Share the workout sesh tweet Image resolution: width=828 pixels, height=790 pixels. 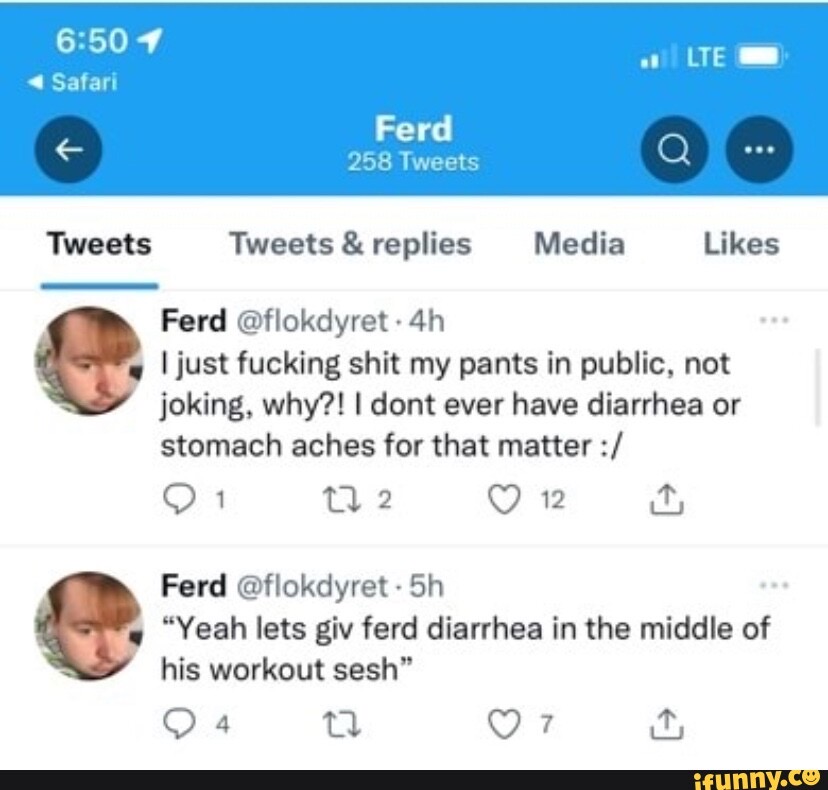coord(666,723)
